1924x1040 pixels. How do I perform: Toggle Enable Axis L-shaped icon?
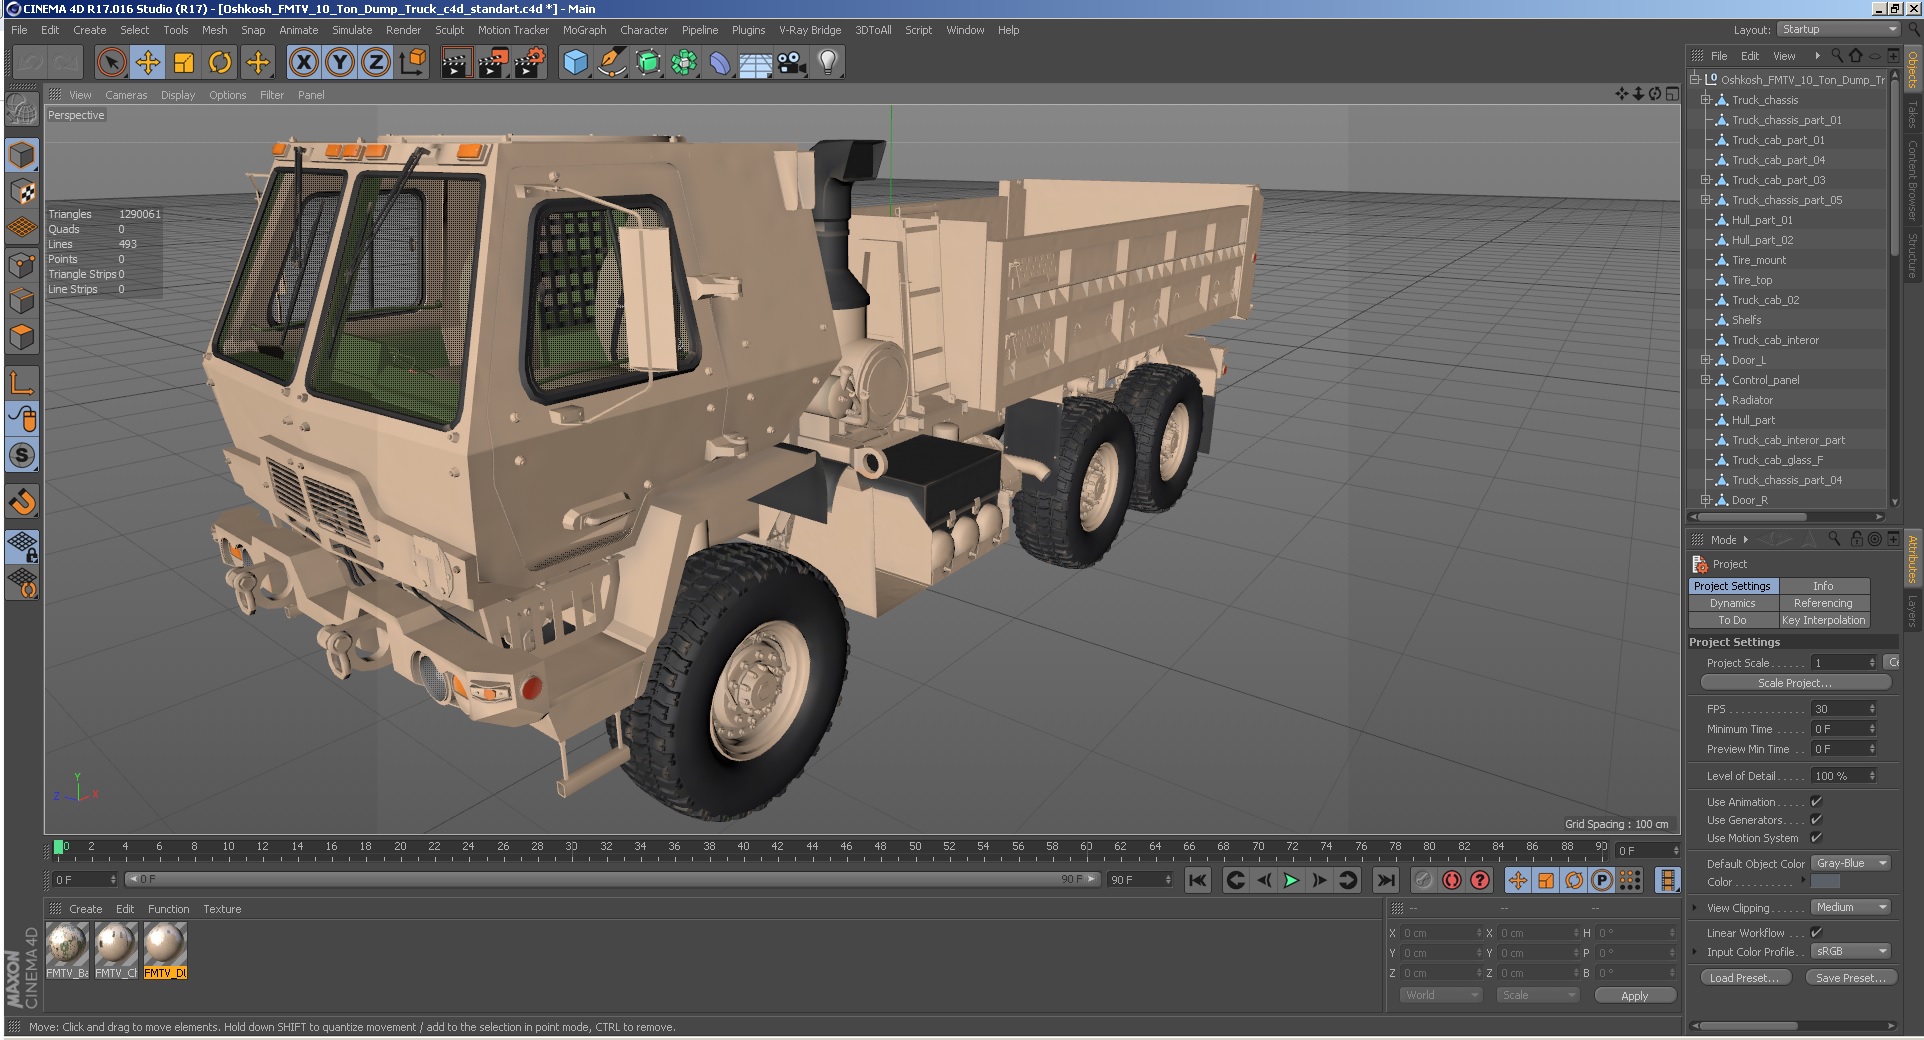pyautogui.click(x=22, y=383)
